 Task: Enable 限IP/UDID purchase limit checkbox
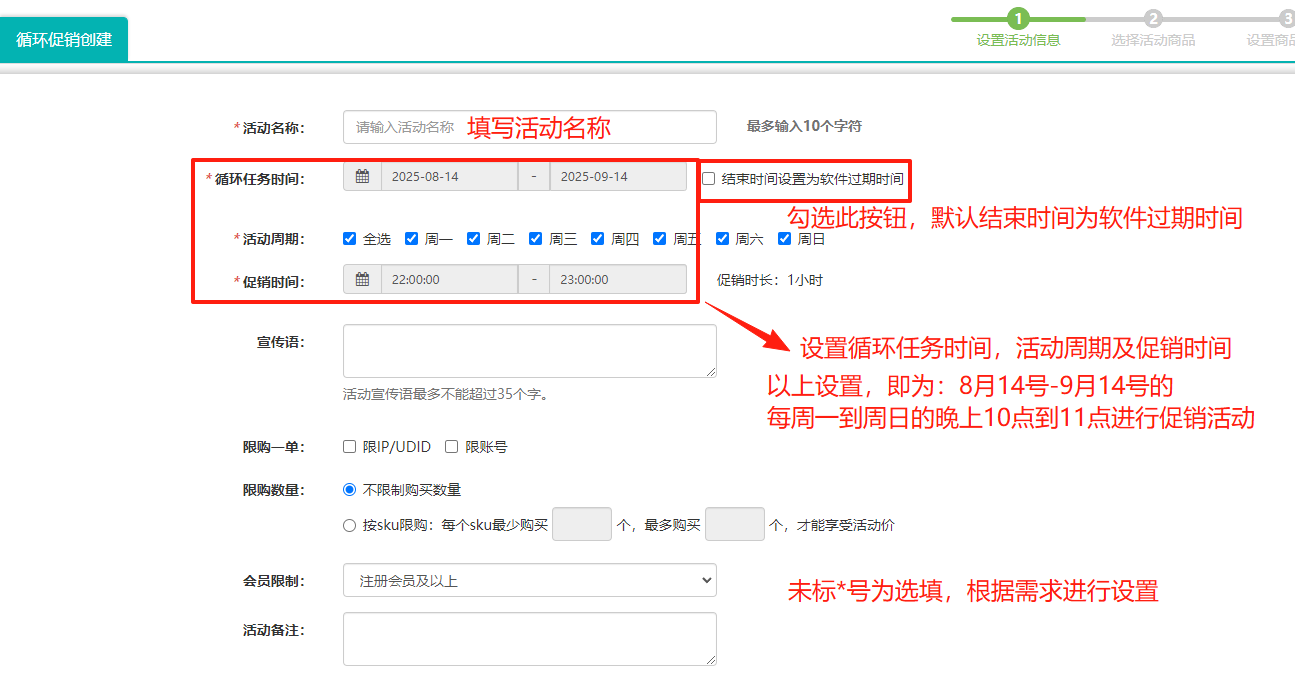pyautogui.click(x=350, y=447)
